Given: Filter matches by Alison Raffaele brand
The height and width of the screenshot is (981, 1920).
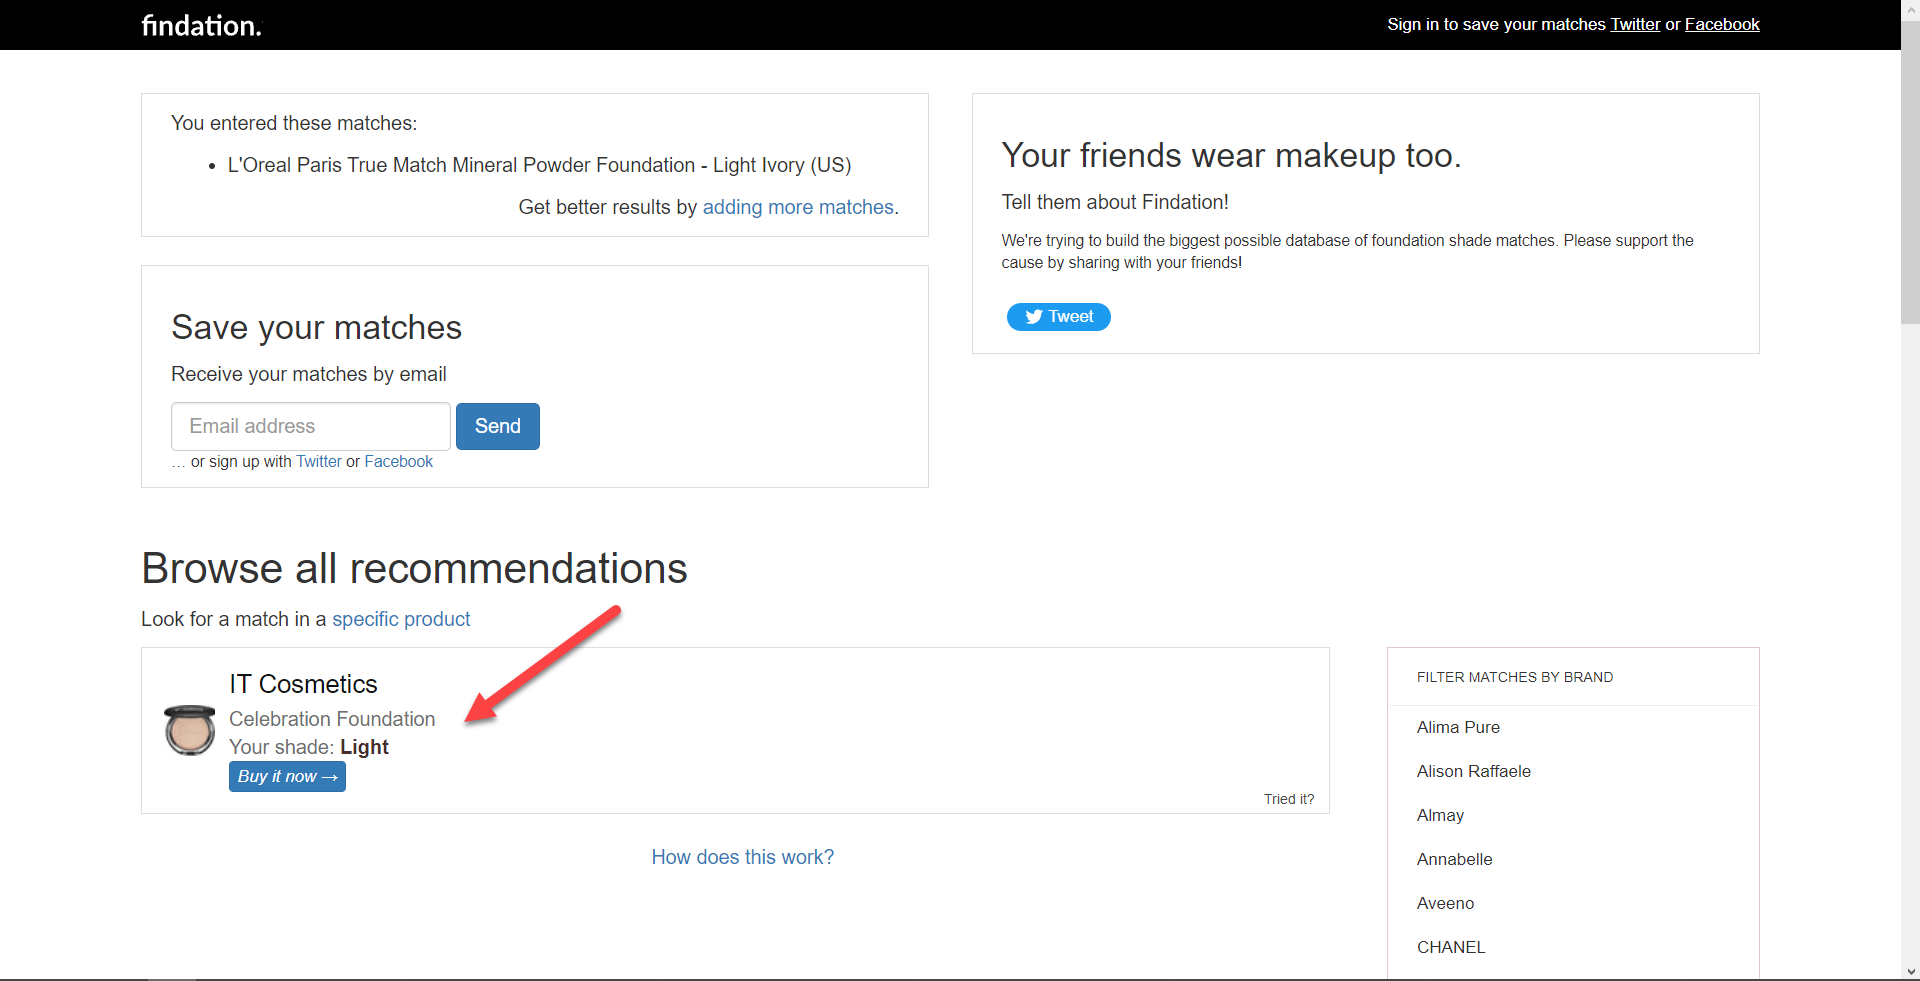Looking at the screenshot, I should [x=1474, y=771].
